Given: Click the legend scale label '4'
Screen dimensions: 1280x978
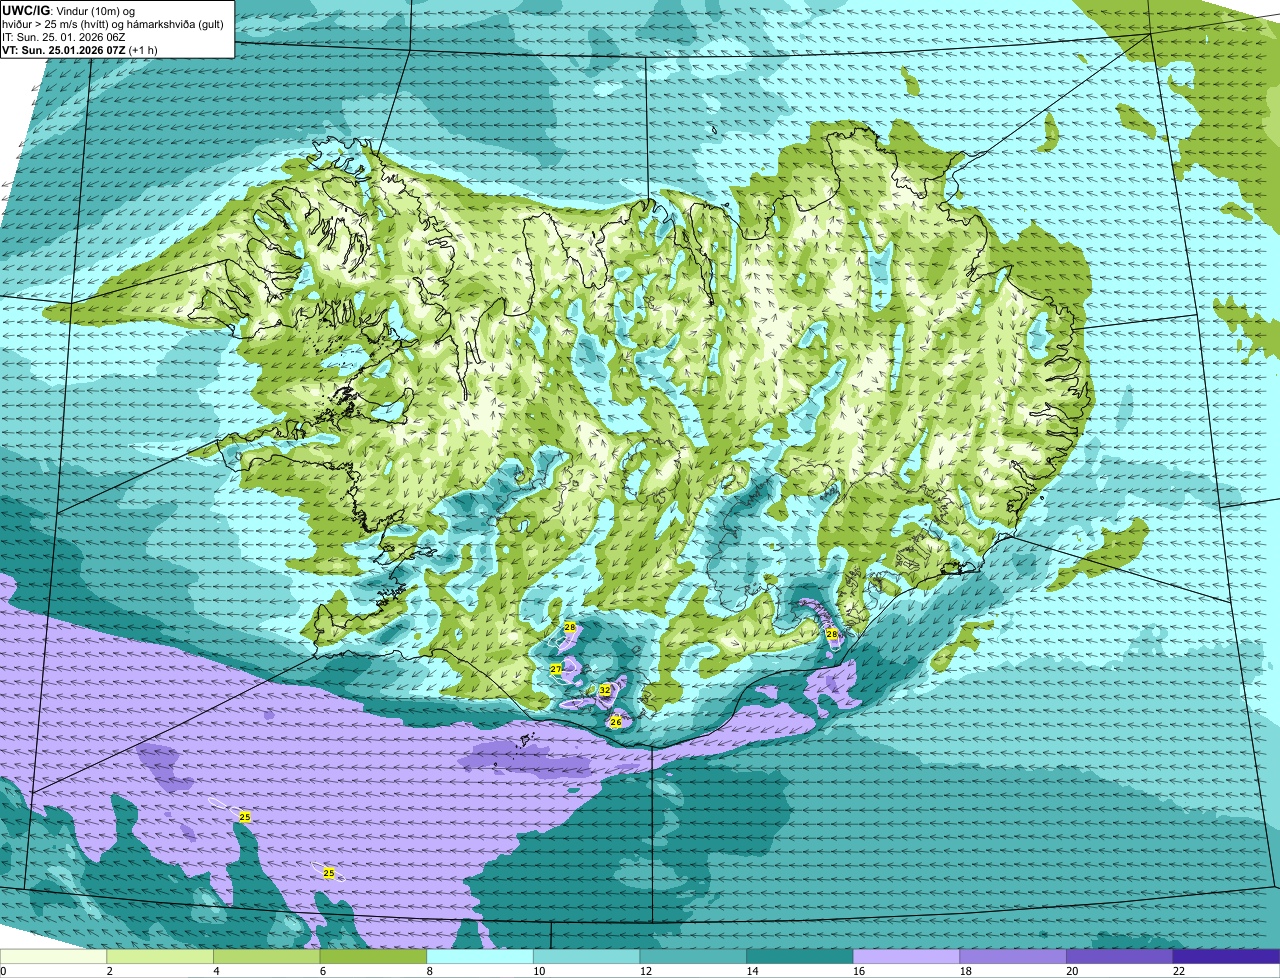Looking at the screenshot, I should tap(216, 971).
